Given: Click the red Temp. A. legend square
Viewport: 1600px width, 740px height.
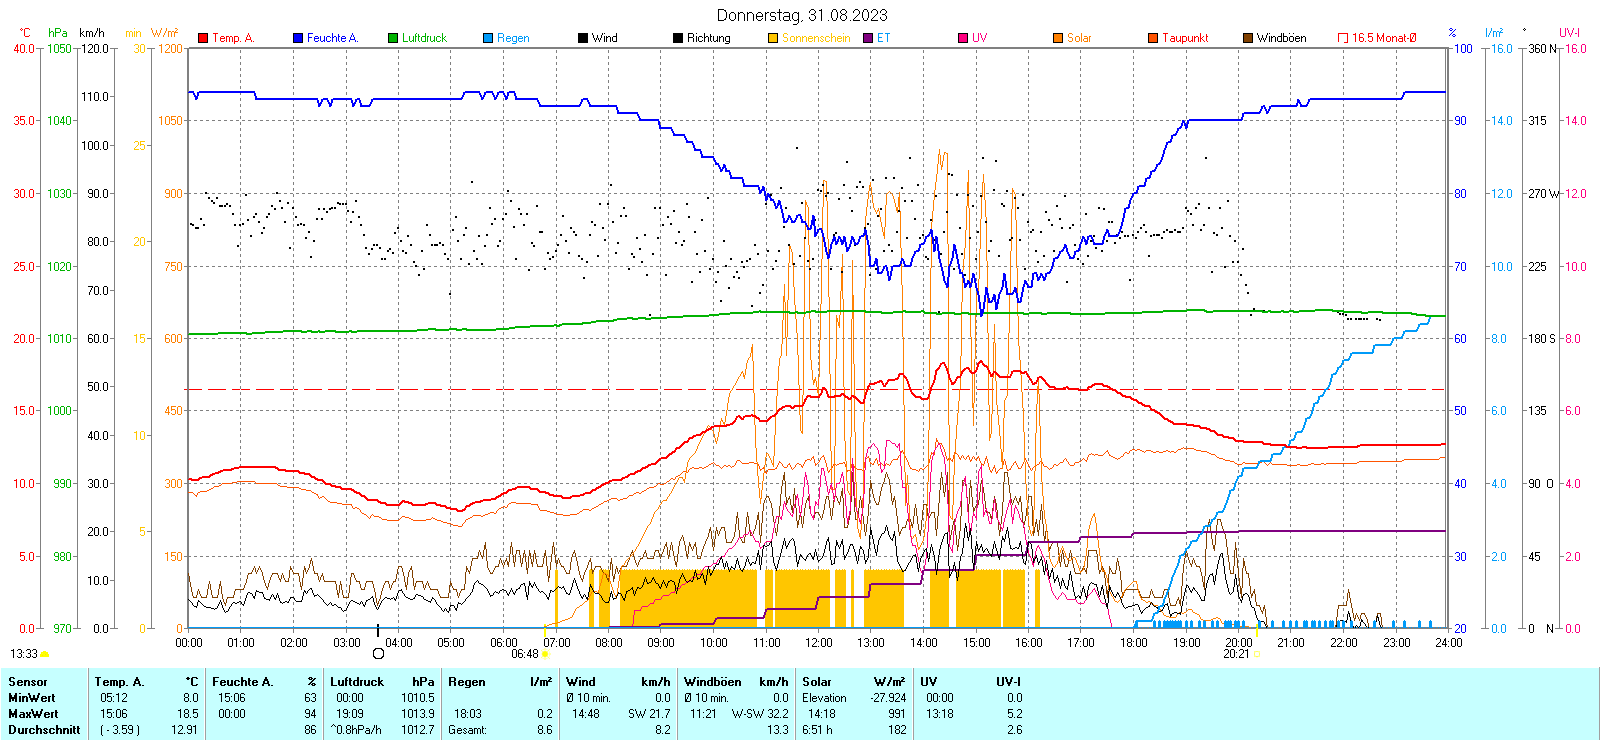Looking at the screenshot, I should (x=203, y=38).
